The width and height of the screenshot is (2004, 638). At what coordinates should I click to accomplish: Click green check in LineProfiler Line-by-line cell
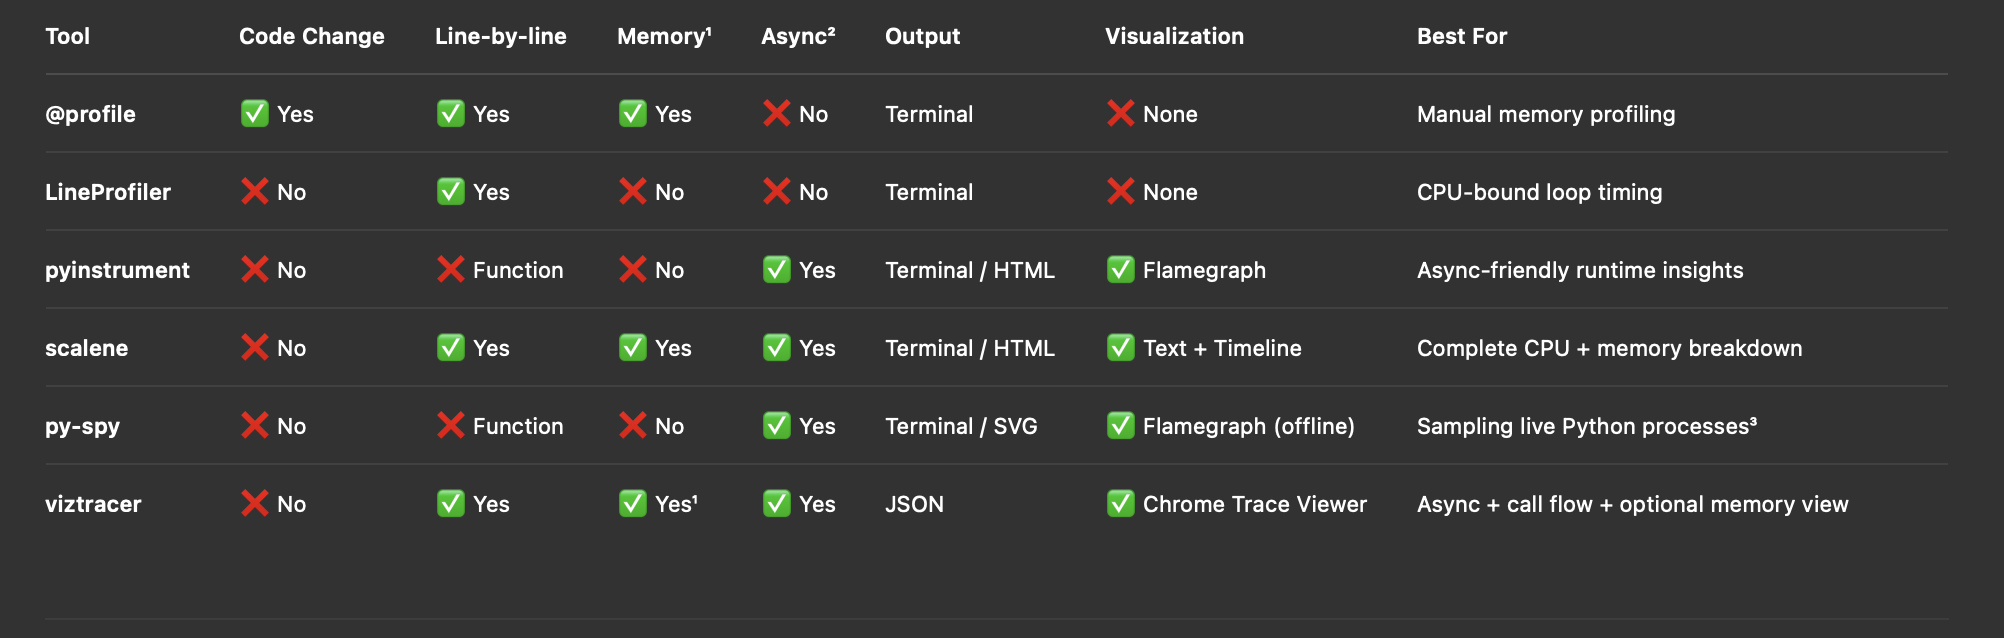point(451,191)
